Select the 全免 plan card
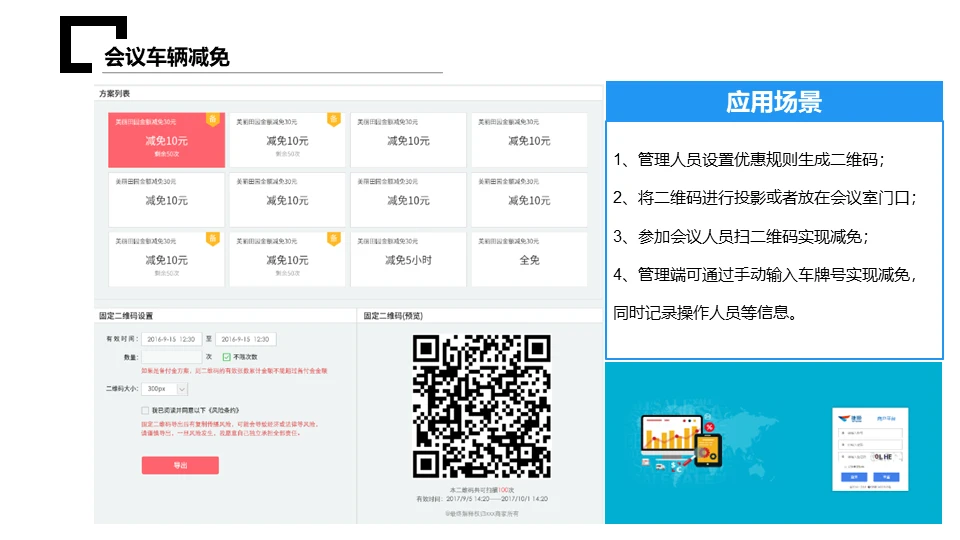The width and height of the screenshot is (960, 540). (529, 259)
